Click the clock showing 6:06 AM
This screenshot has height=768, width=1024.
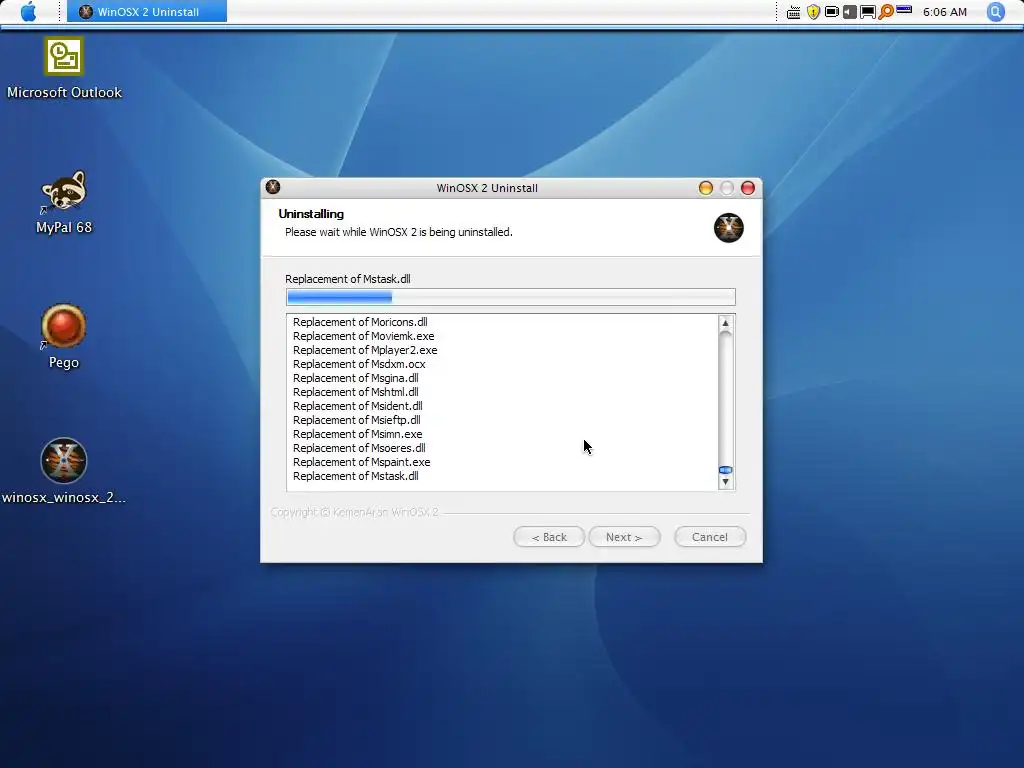944,12
